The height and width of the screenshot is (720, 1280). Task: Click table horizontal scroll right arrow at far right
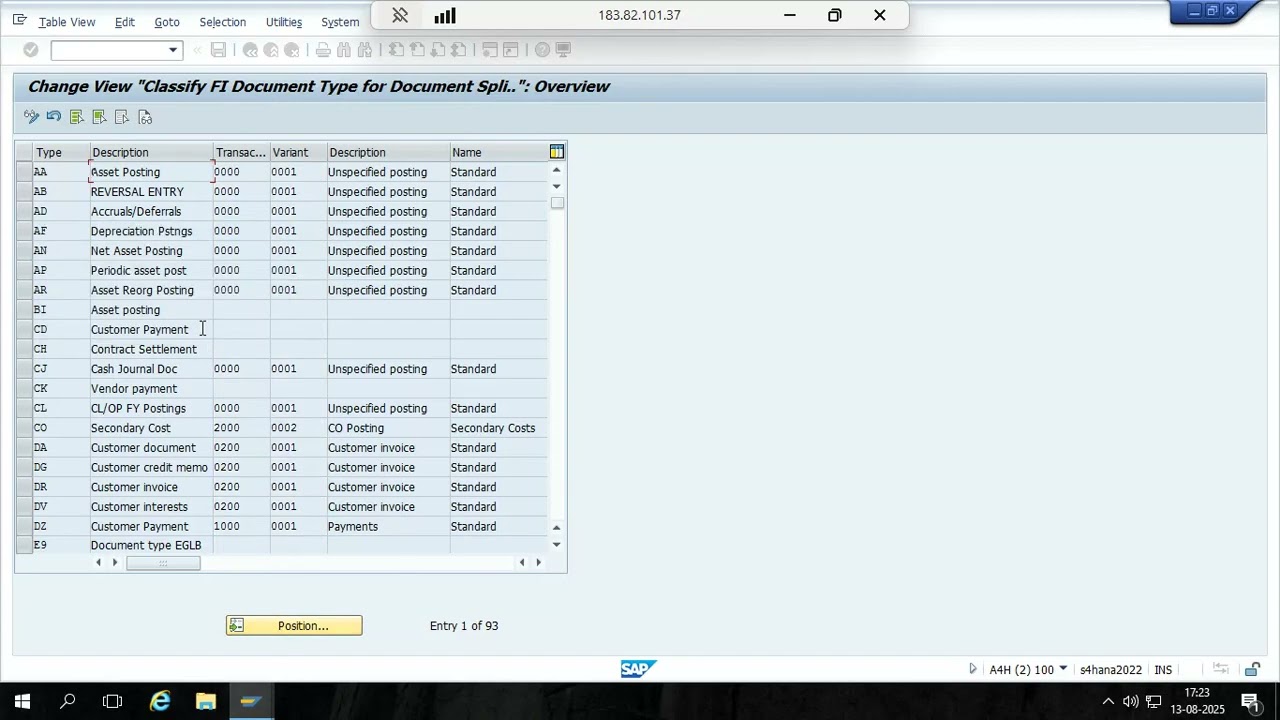(x=539, y=563)
